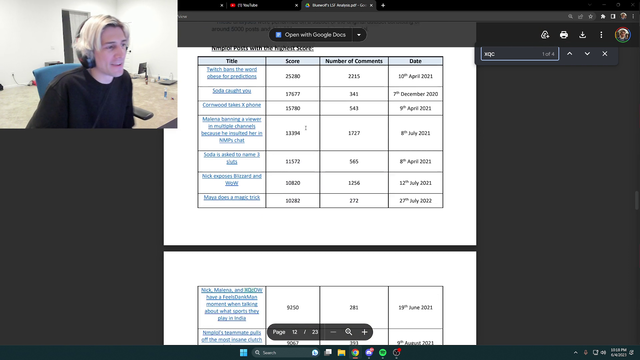
Task: Click the page scrollbar thumb
Action: tap(637, 201)
